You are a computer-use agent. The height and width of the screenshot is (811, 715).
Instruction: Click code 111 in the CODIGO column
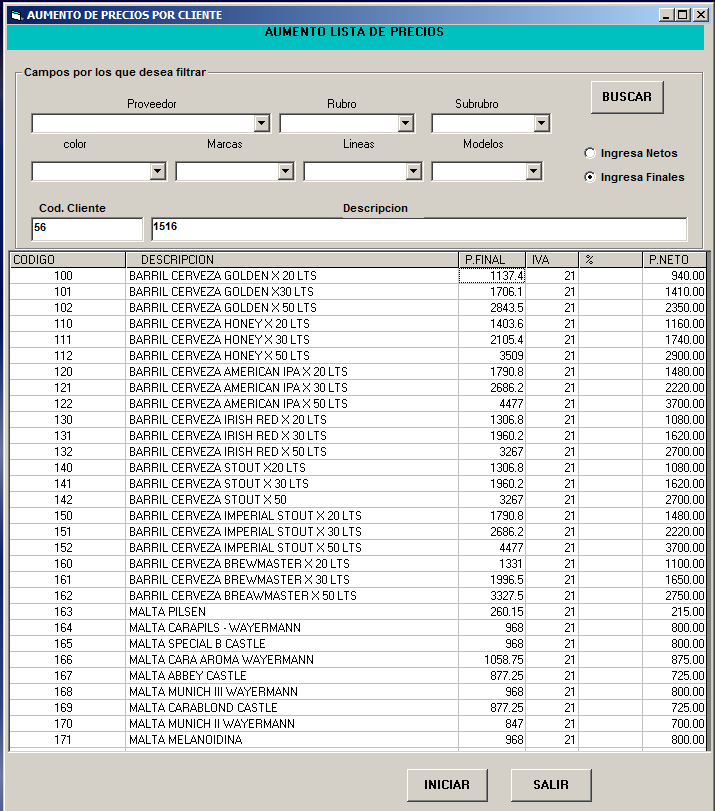pos(68,340)
